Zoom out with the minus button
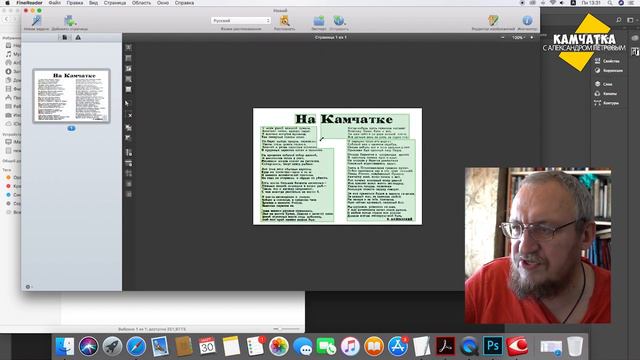The height and width of the screenshot is (360, 640). pyautogui.click(x=502, y=38)
